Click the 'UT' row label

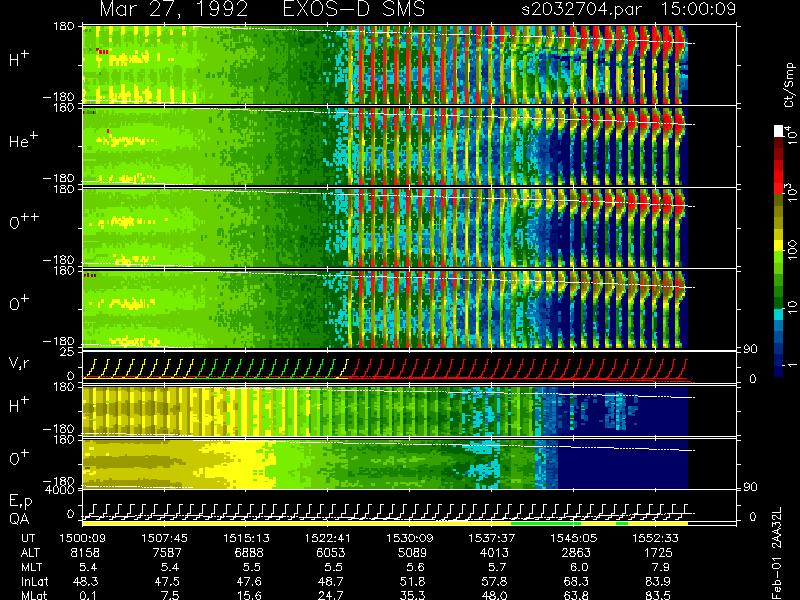pyautogui.click(x=29, y=538)
